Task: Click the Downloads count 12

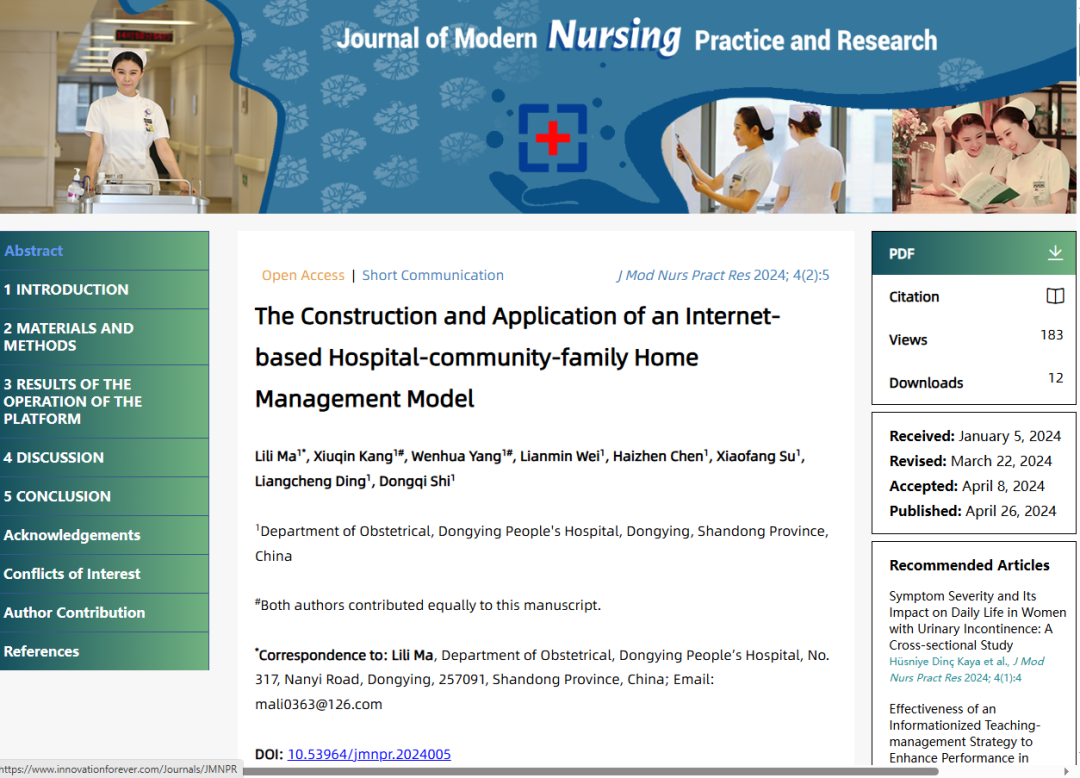Action: click(1055, 378)
